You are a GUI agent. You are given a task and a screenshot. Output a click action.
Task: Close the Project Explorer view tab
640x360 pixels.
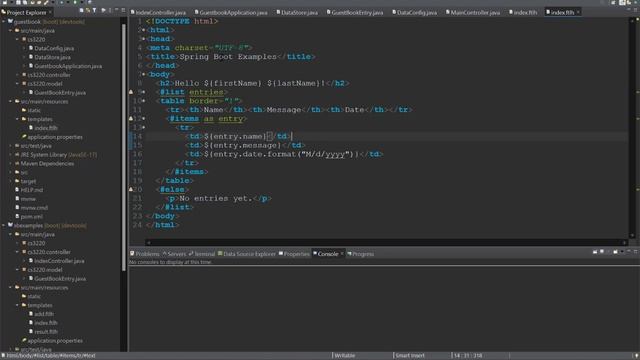click(50, 12)
